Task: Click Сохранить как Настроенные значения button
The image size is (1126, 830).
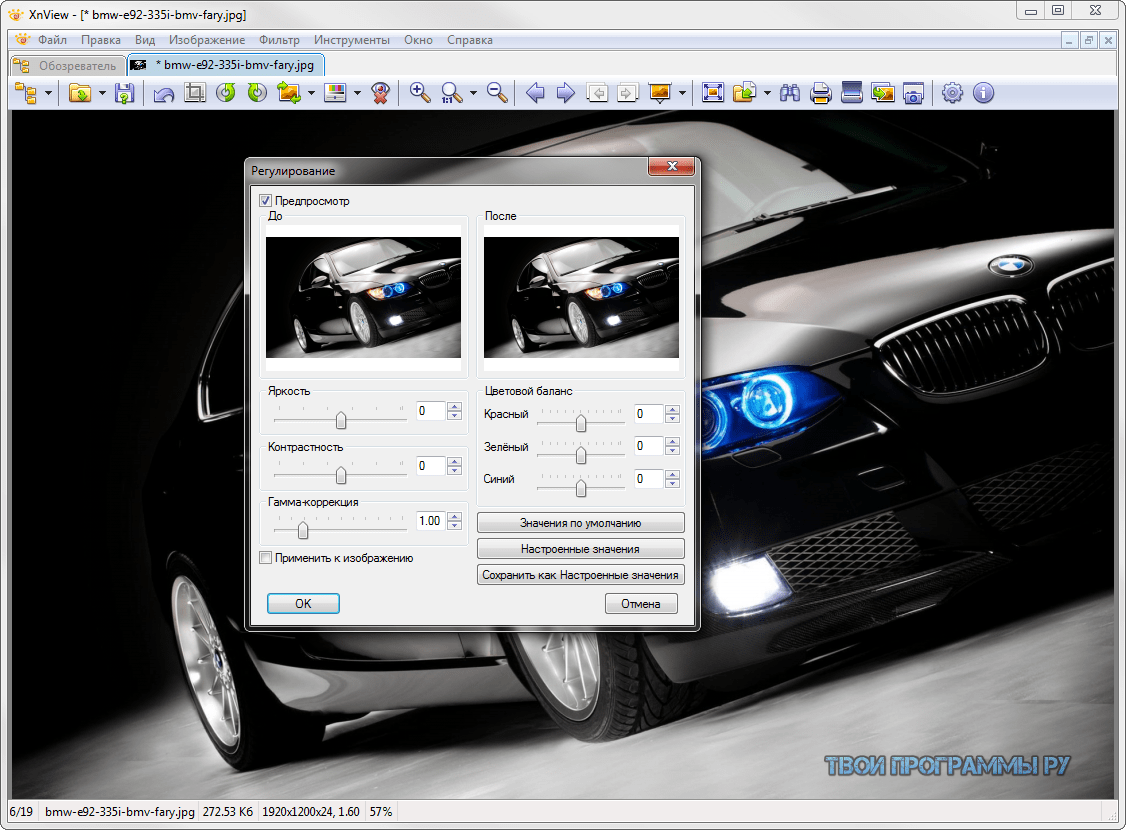Action: [580, 574]
